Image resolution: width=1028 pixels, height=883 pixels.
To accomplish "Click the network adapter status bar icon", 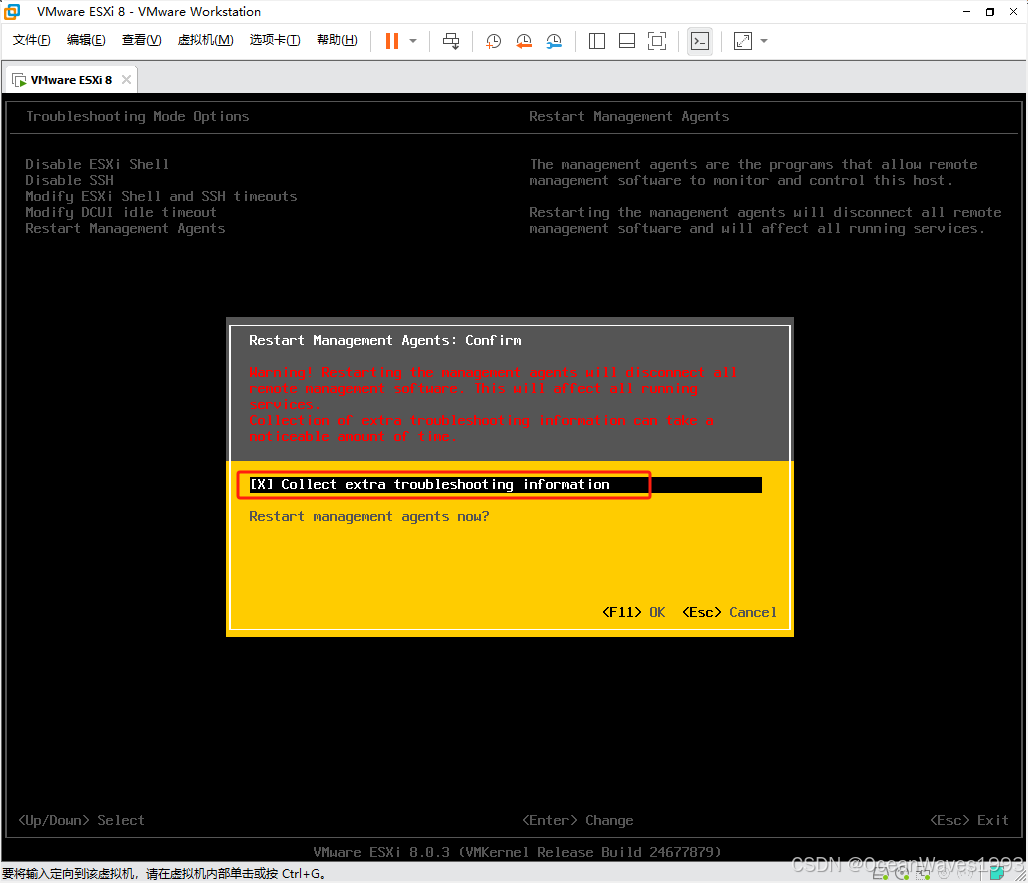I will click(923, 871).
